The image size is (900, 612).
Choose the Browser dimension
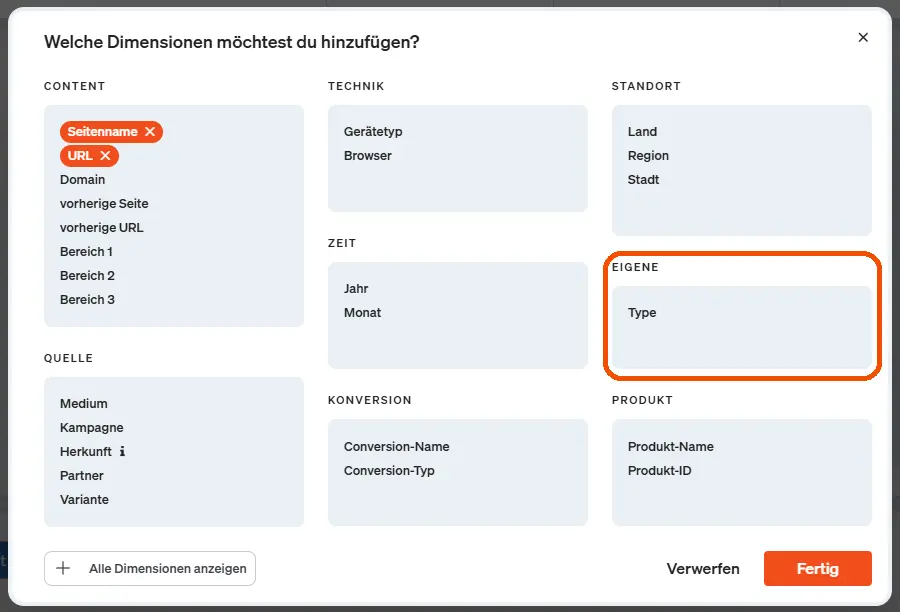[x=368, y=156]
